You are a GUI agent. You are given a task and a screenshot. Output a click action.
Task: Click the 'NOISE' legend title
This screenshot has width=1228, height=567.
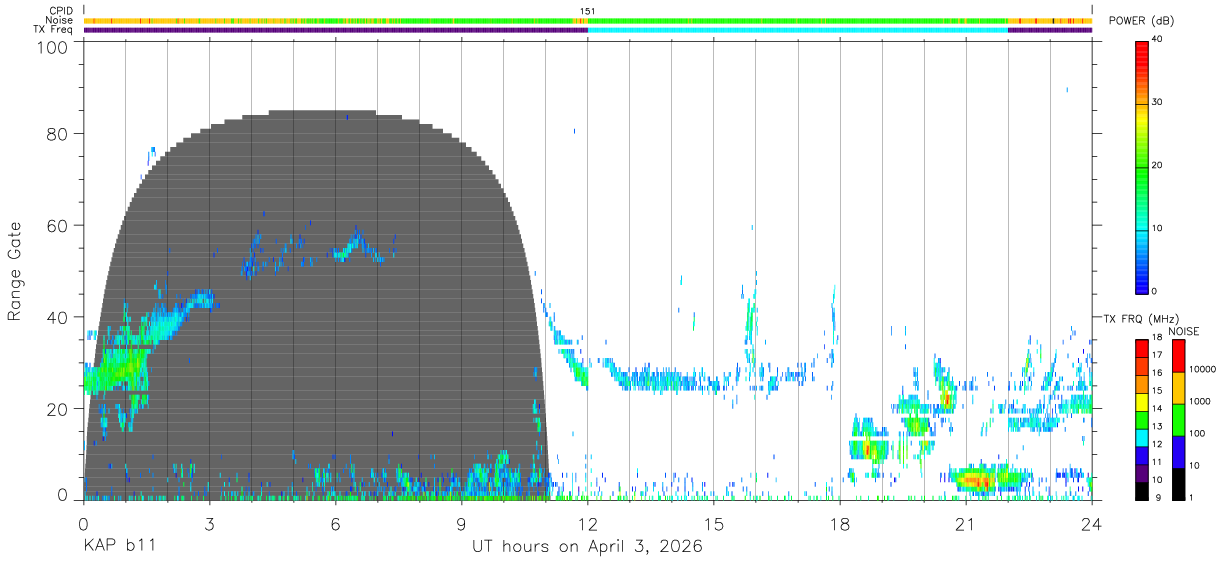click(x=1182, y=331)
